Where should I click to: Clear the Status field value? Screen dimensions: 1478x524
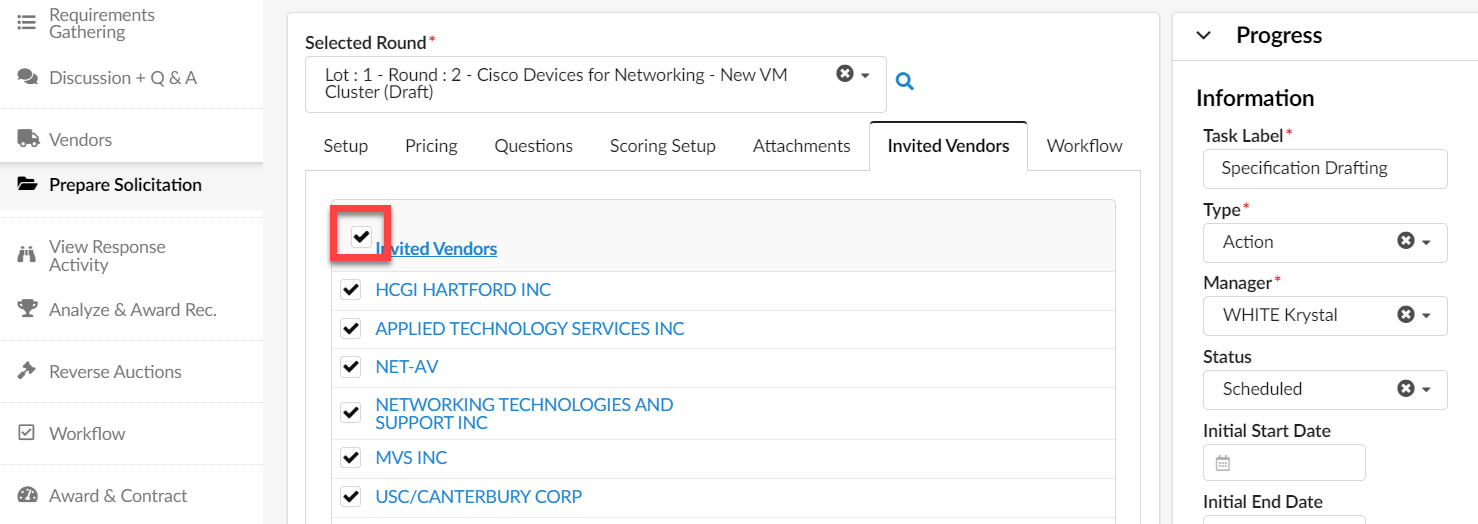[x=1405, y=389]
